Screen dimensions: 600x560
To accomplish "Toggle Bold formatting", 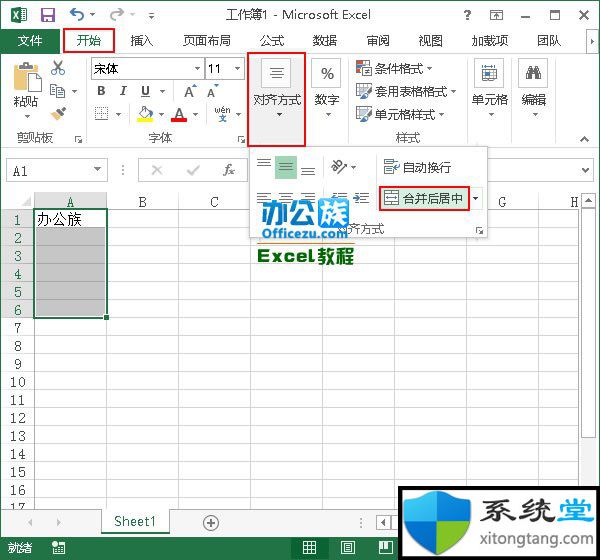I will 101,91.
